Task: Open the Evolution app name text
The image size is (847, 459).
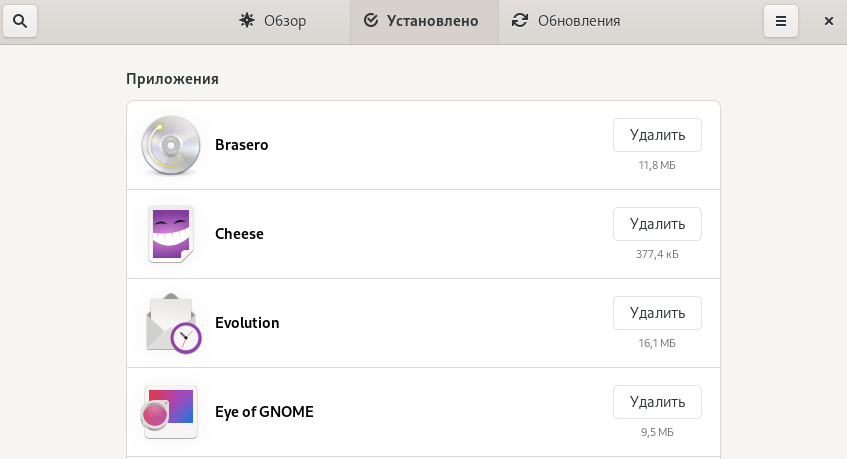Action: [x=247, y=323]
